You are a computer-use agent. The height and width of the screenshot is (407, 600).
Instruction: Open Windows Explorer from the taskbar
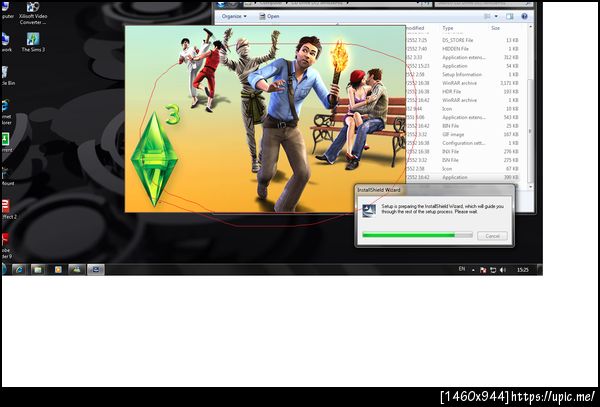tap(38, 270)
